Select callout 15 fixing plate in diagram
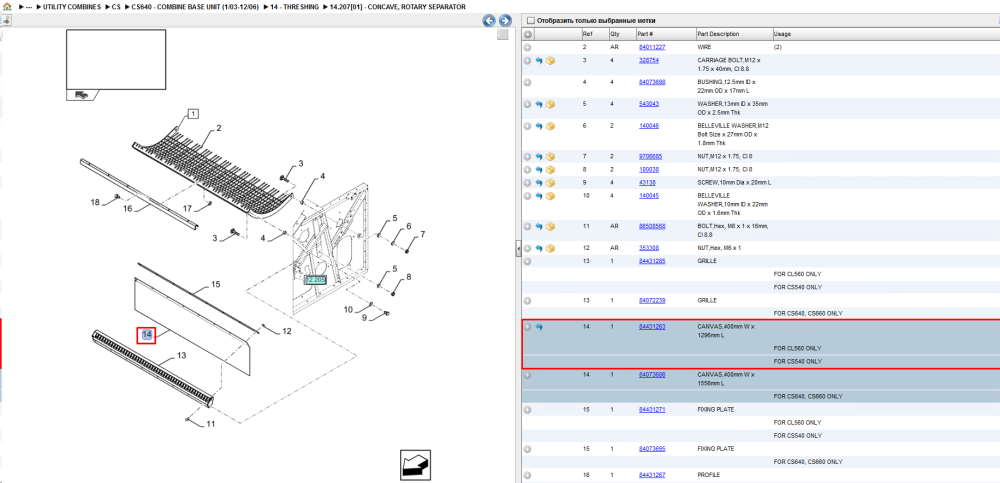Image resolution: width=1000 pixels, height=483 pixels. pos(216,284)
